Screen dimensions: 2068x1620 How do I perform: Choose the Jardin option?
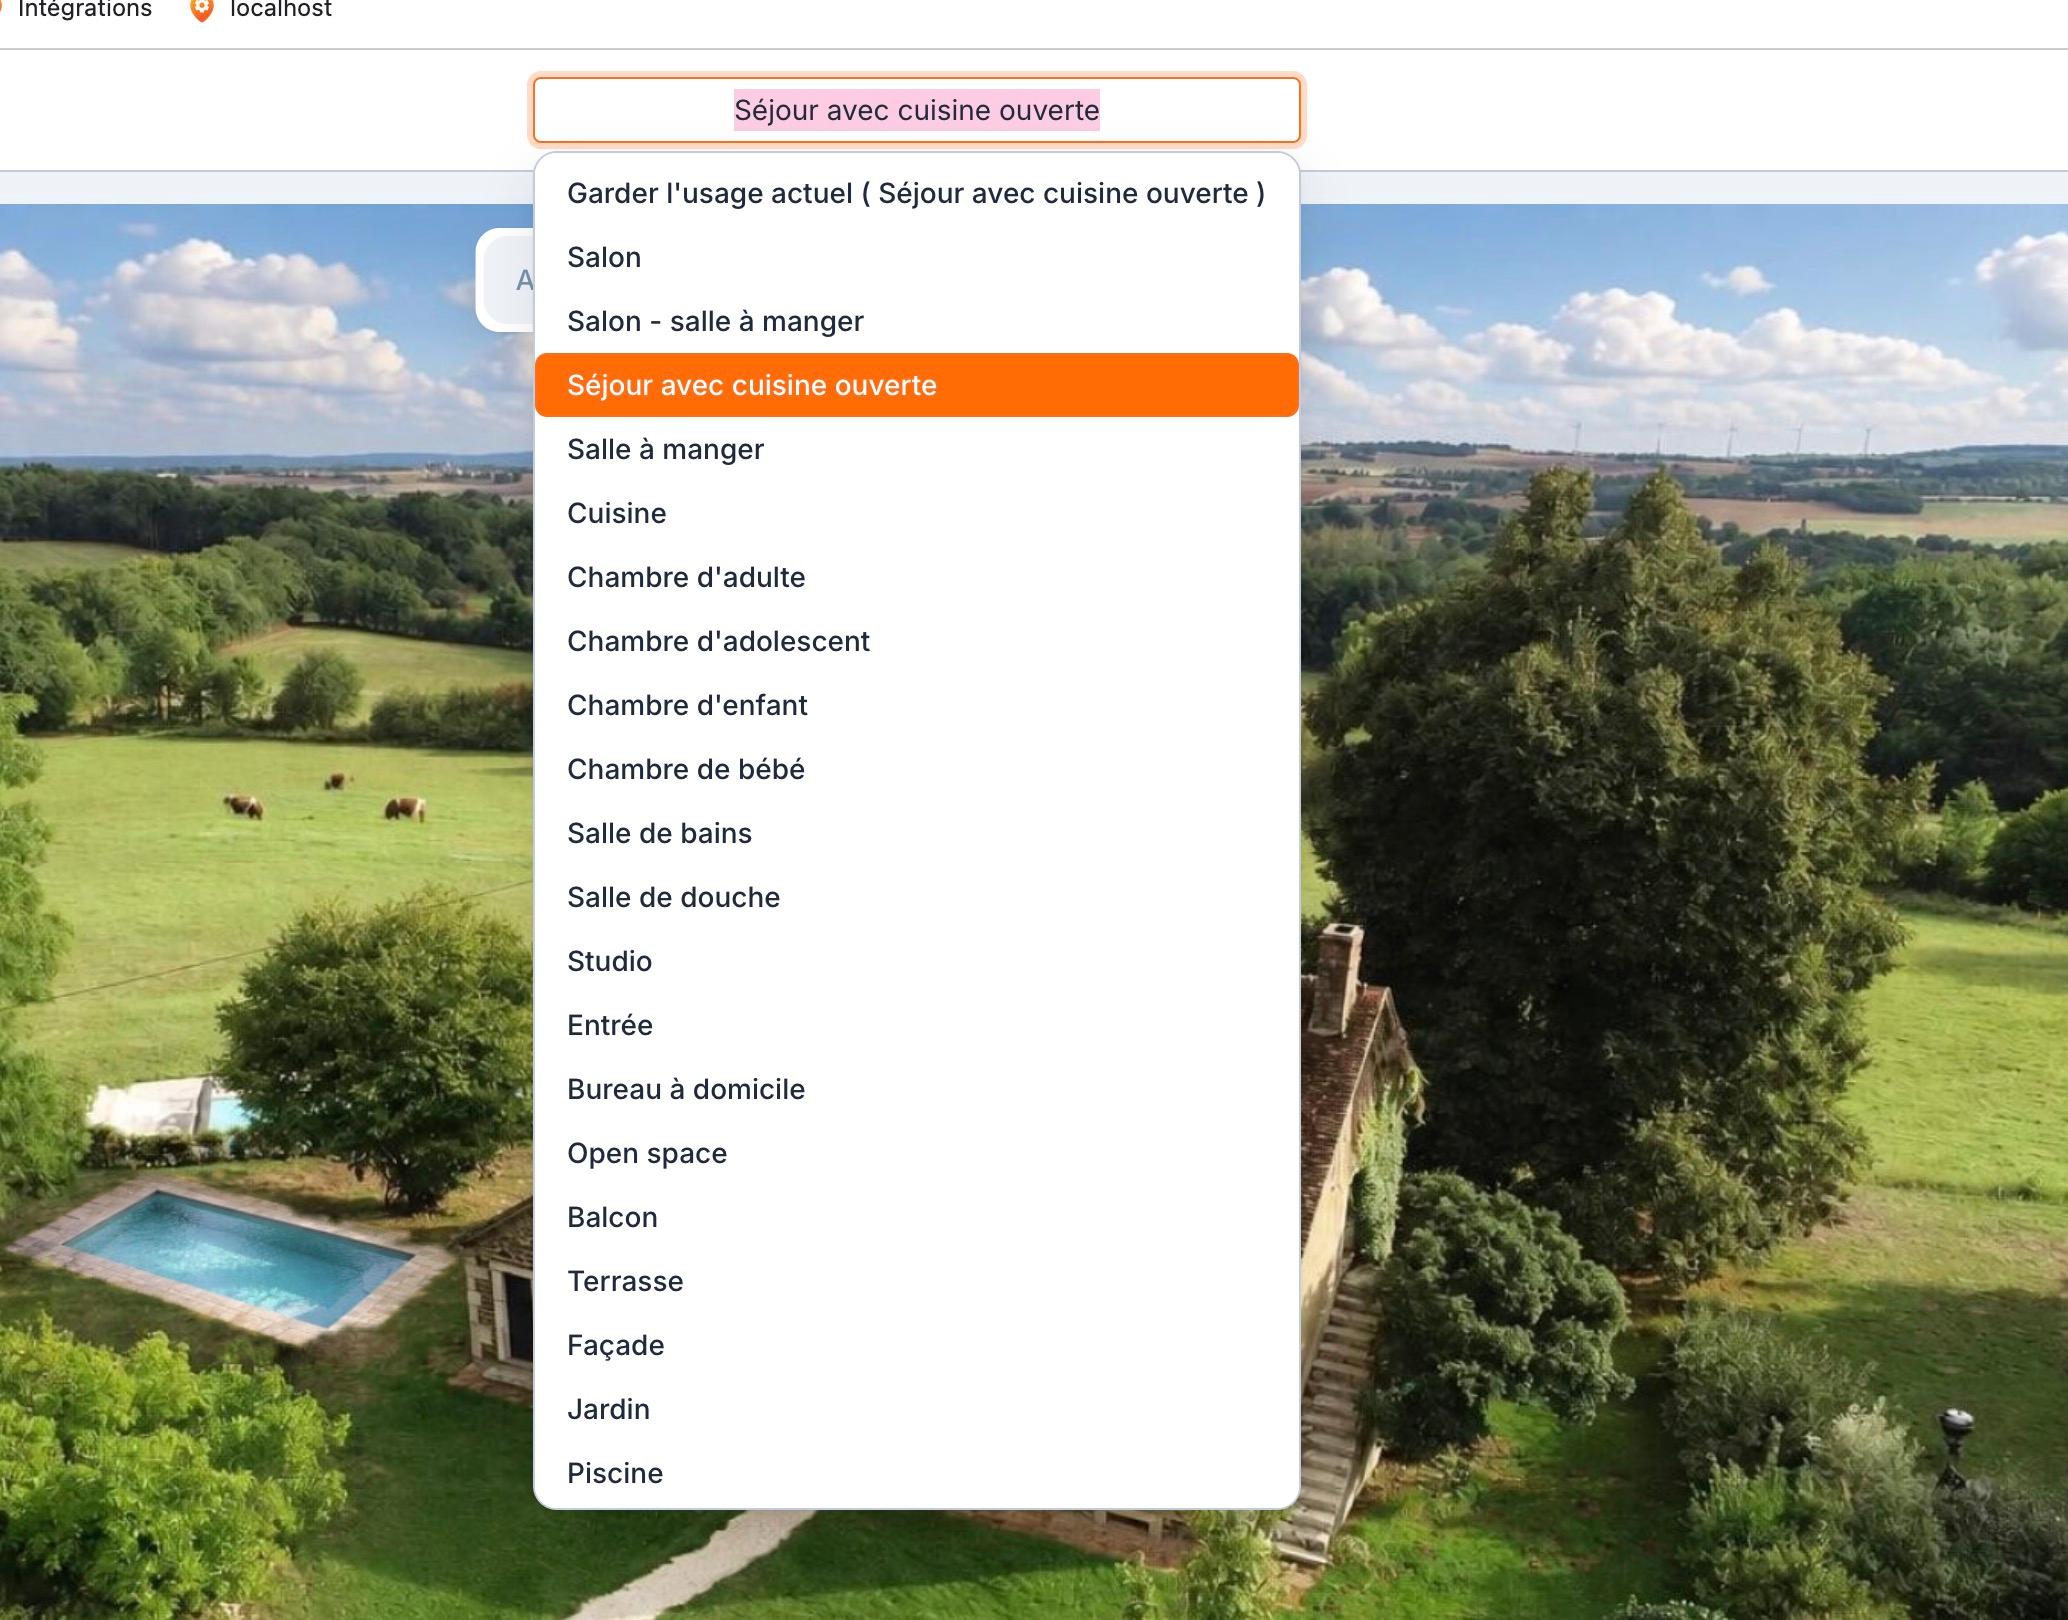pyautogui.click(x=916, y=1409)
